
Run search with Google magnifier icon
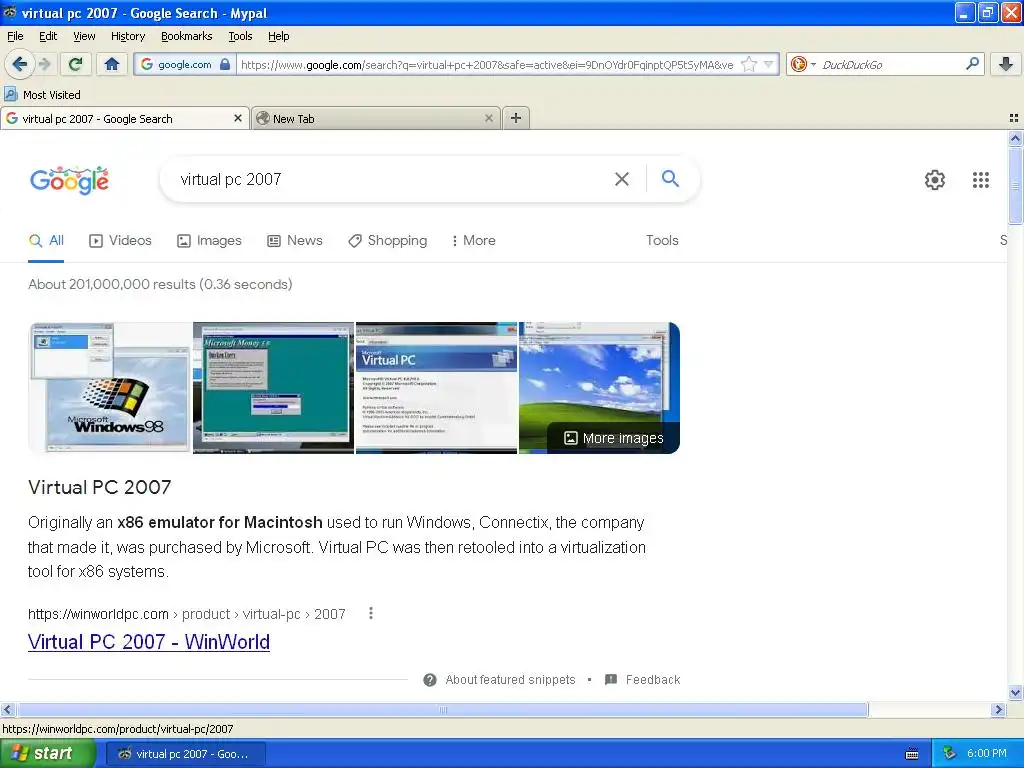tap(670, 178)
